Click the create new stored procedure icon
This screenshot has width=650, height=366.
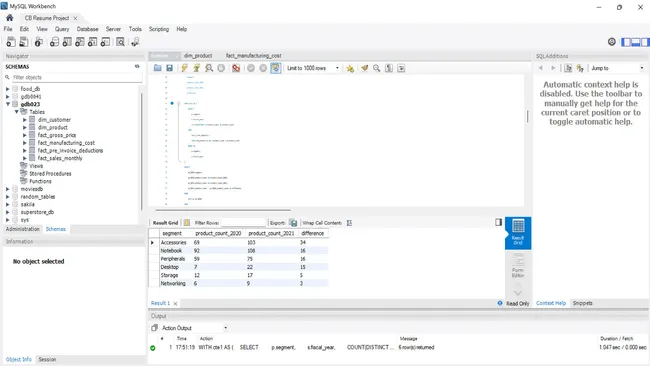[x=93, y=42]
